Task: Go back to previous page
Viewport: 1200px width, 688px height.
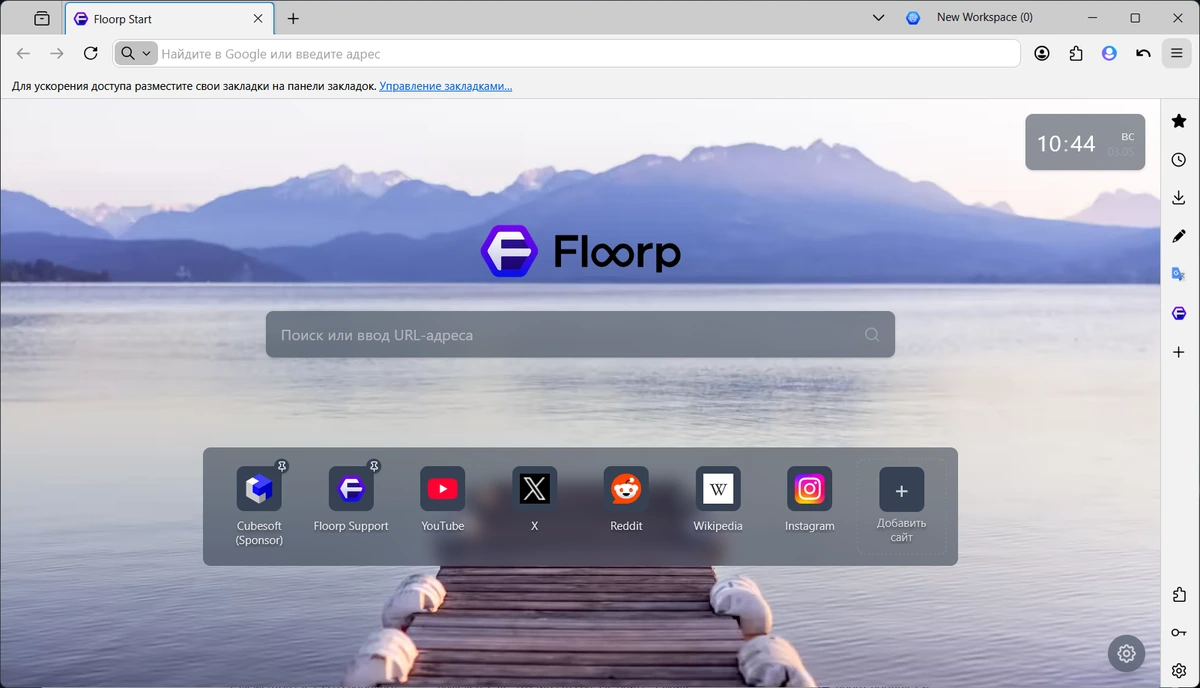Action: click(x=23, y=53)
